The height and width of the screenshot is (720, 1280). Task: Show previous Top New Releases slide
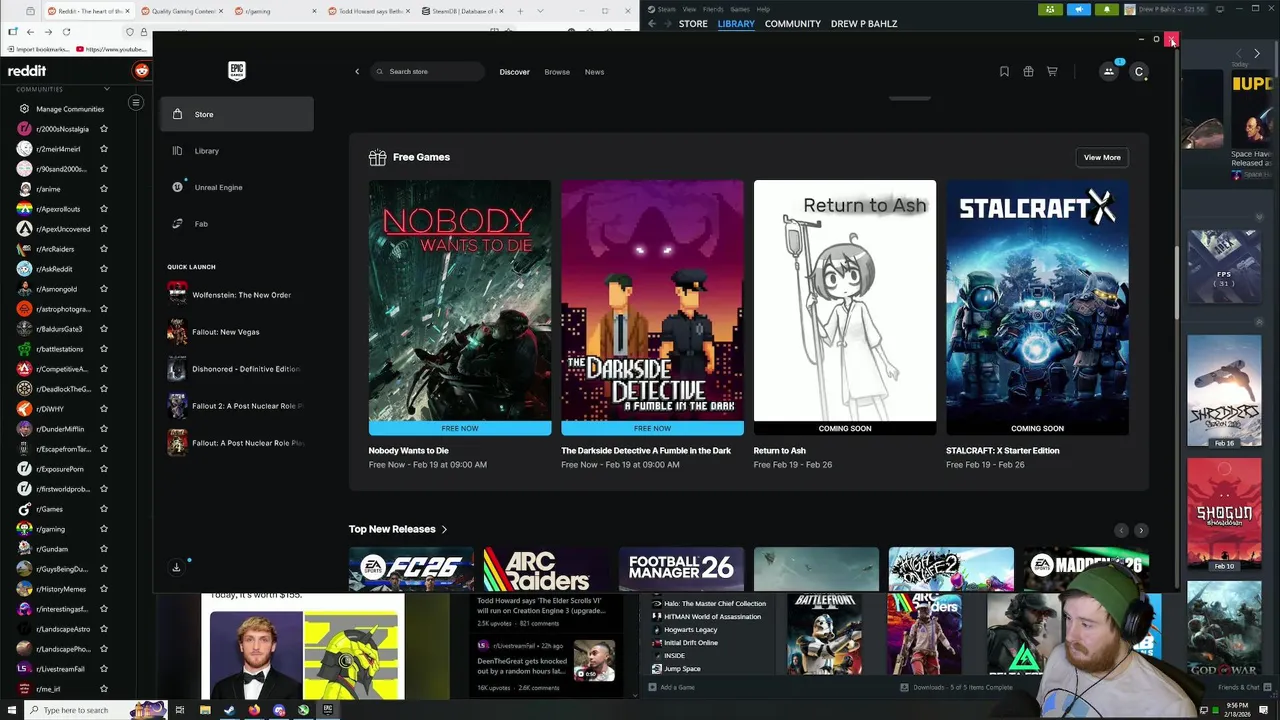(1121, 530)
